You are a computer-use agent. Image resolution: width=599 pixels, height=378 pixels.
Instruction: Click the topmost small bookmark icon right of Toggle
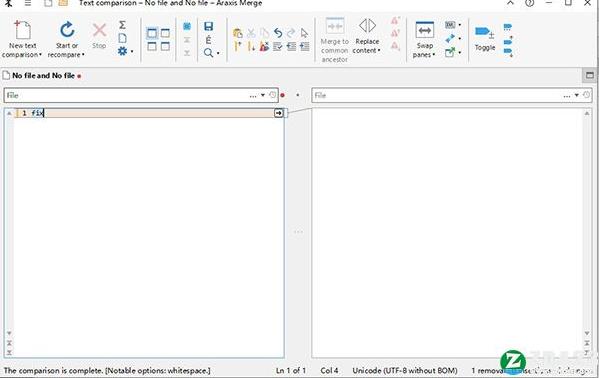(x=508, y=27)
